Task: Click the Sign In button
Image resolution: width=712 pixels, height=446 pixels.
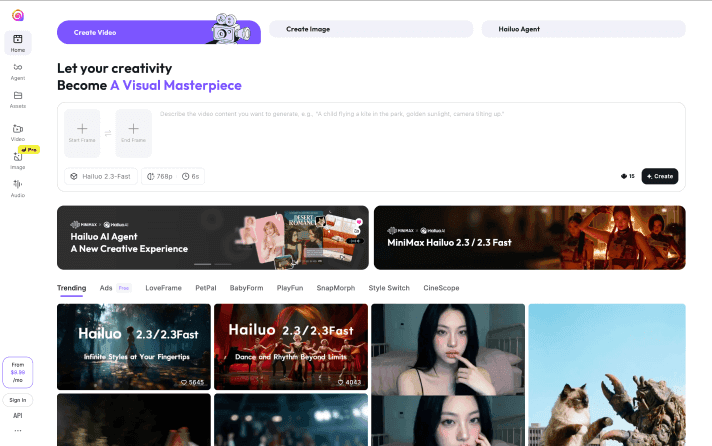Action: click(18, 400)
